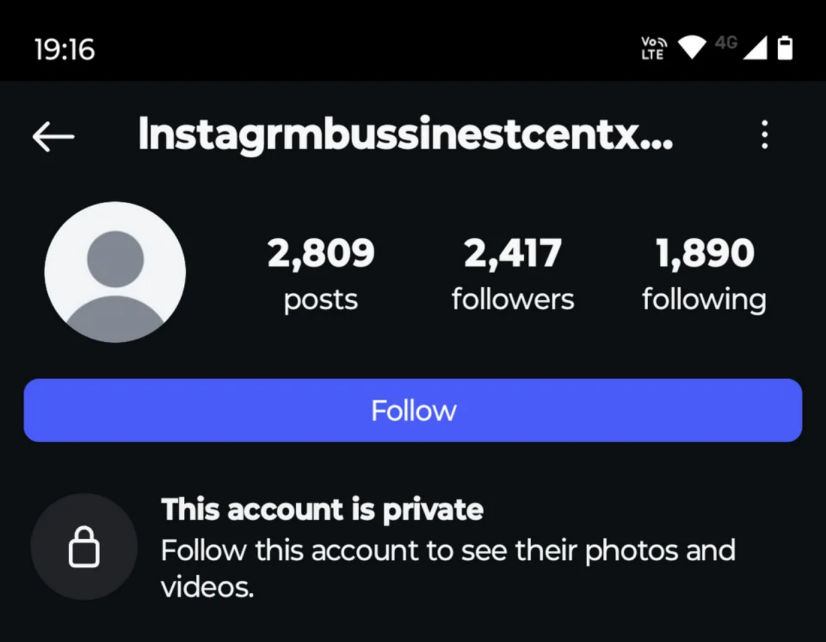Tap the 4G signal strength icon

click(742, 47)
